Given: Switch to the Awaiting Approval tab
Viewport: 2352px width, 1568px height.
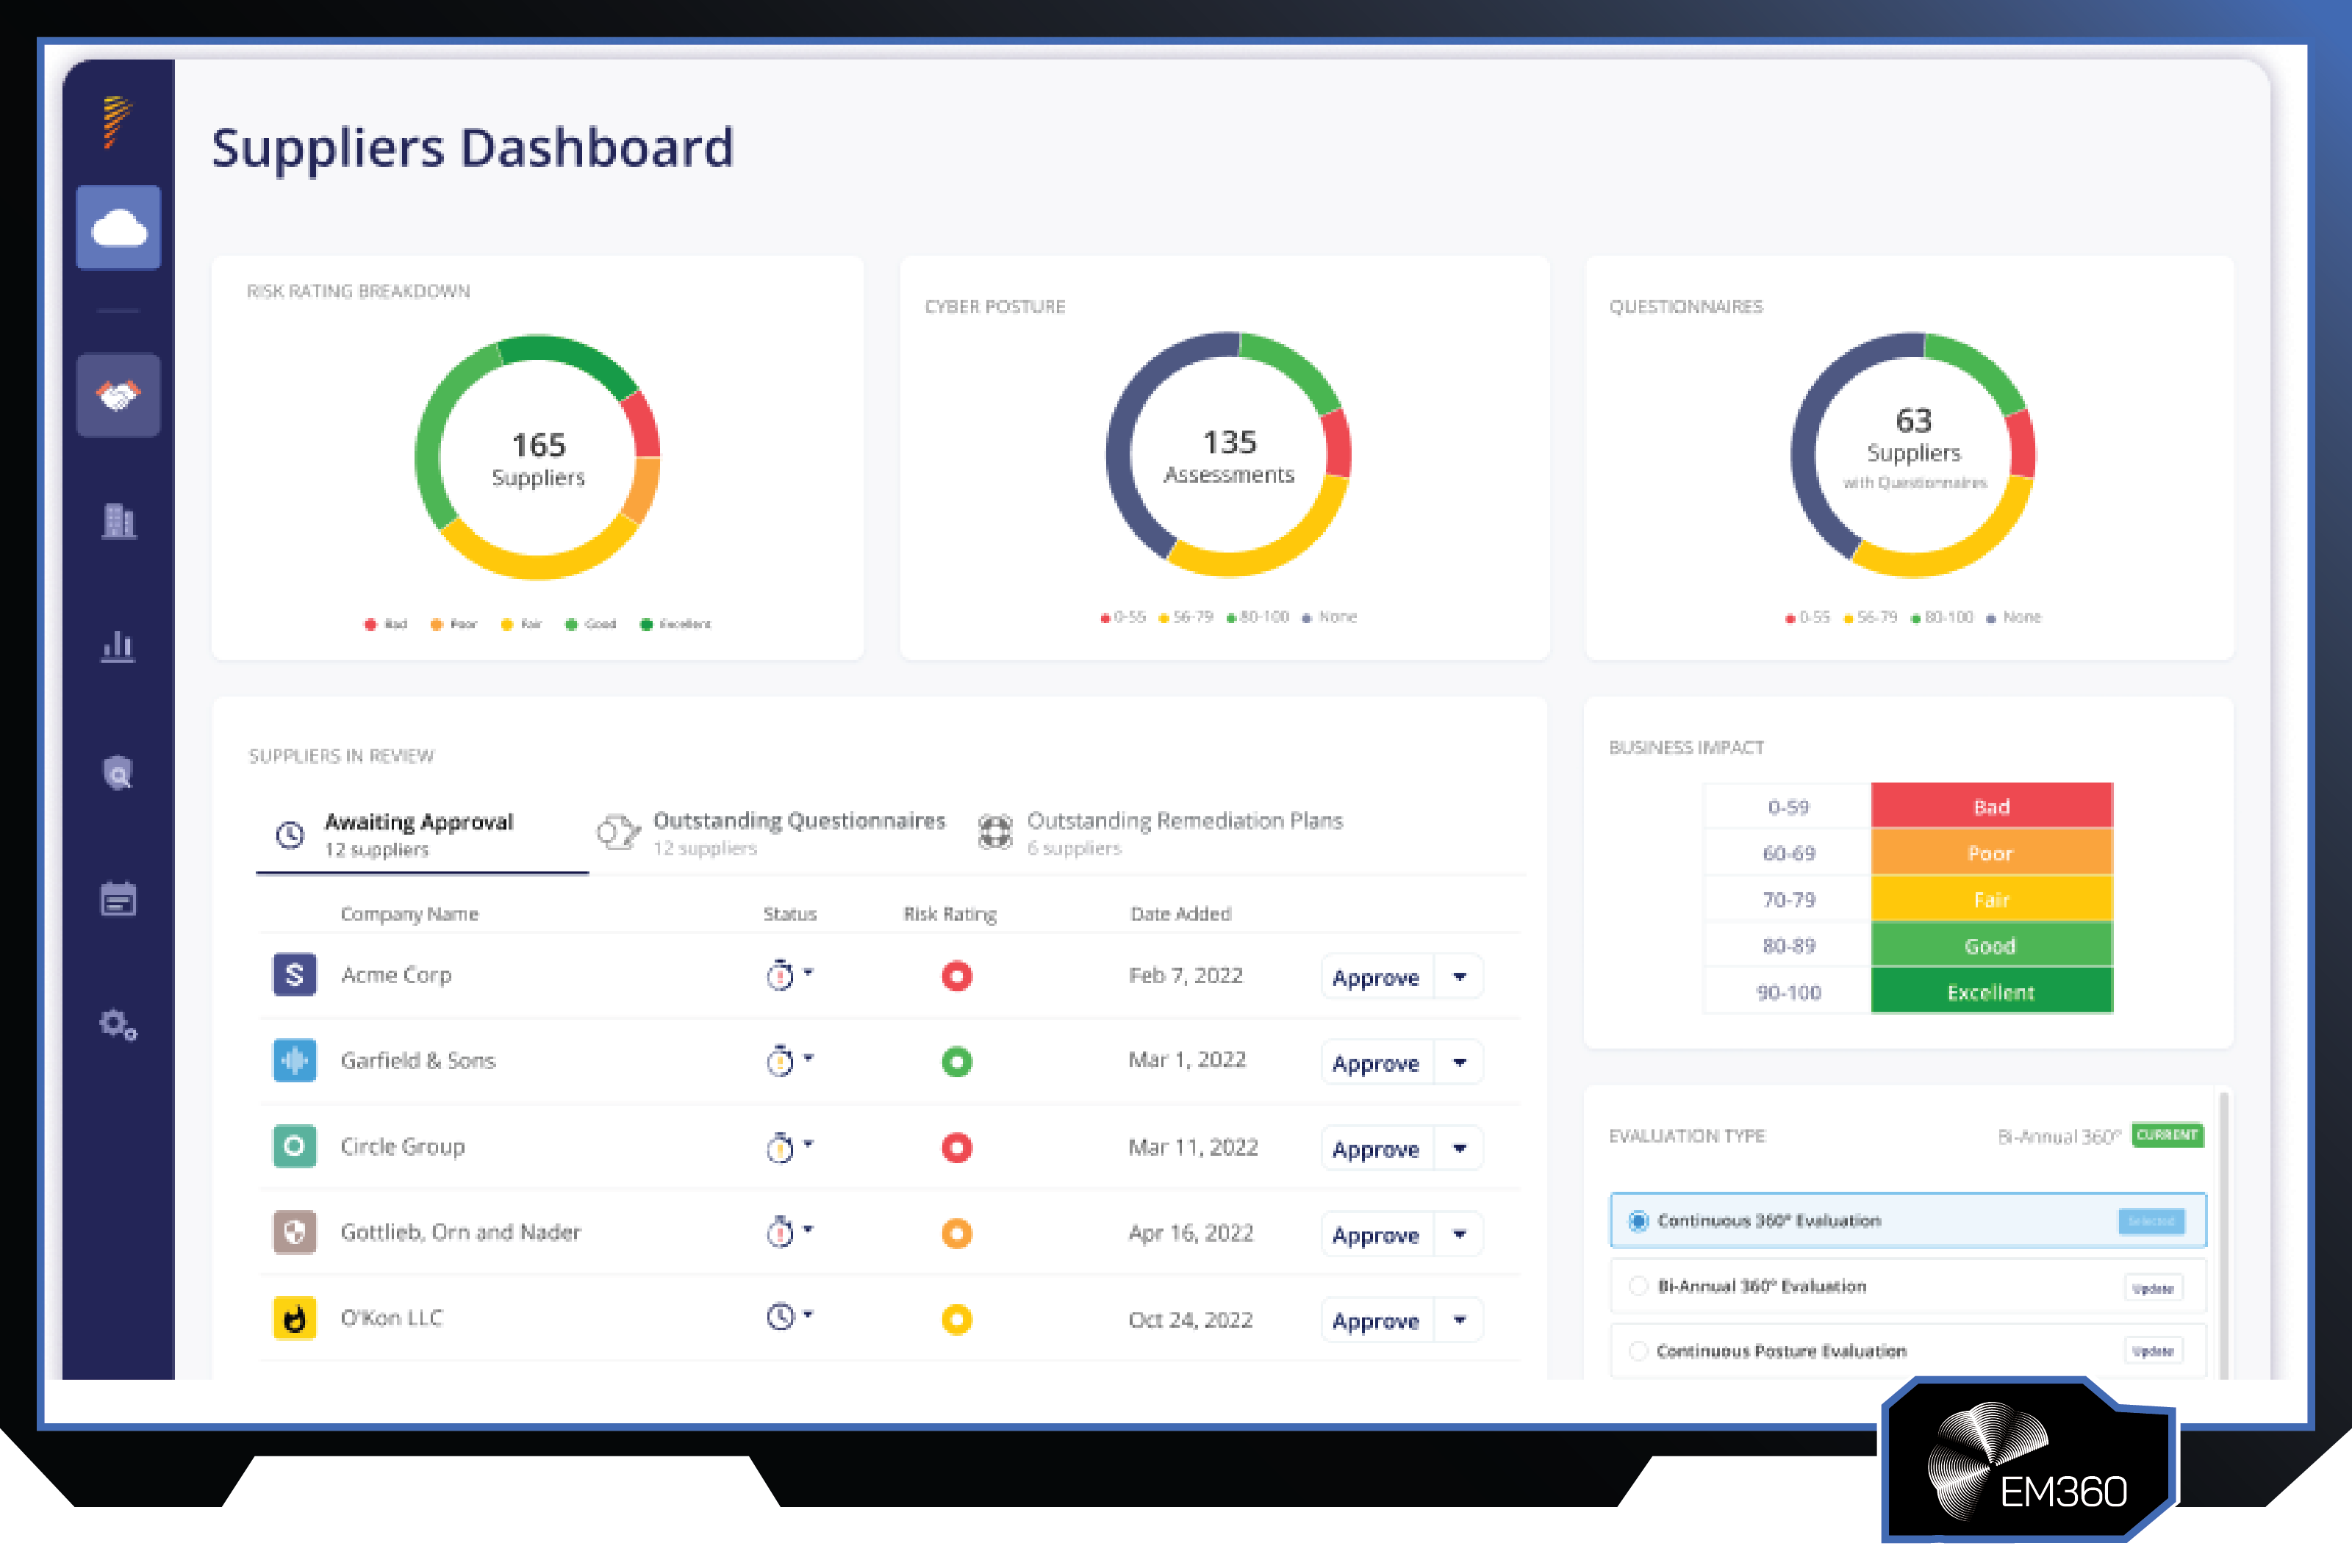Looking at the screenshot, I should (422, 836).
